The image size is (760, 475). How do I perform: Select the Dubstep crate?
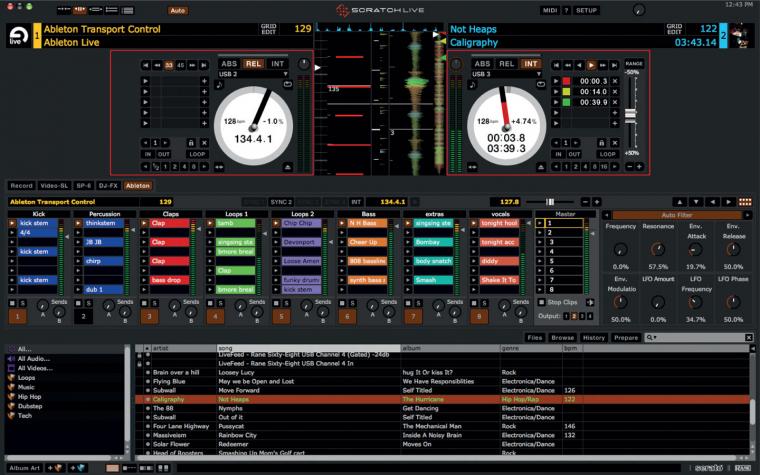(x=30, y=406)
